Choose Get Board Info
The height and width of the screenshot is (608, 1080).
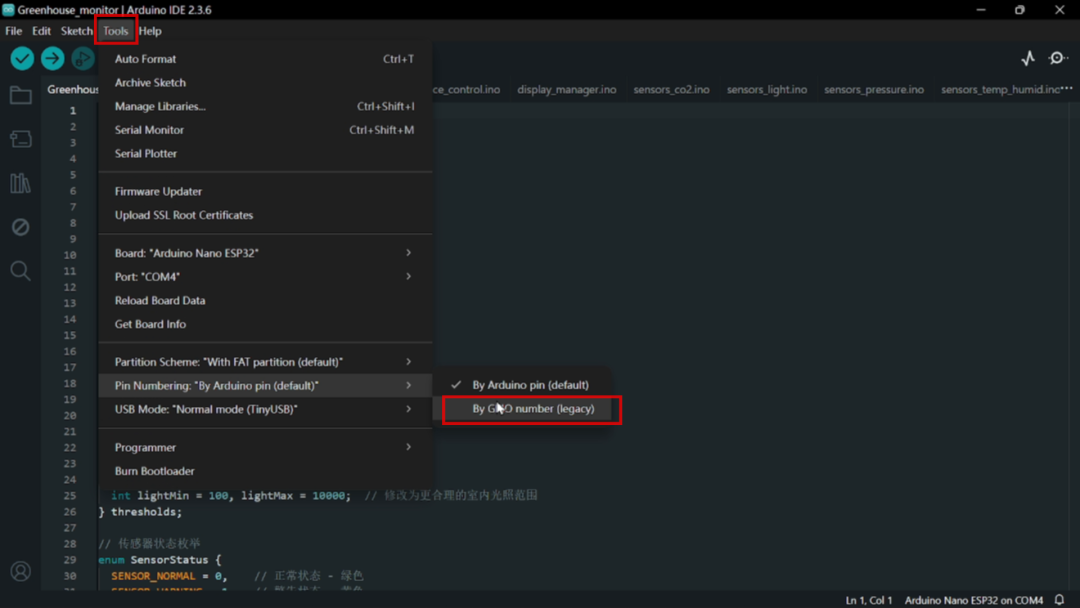click(x=264, y=324)
